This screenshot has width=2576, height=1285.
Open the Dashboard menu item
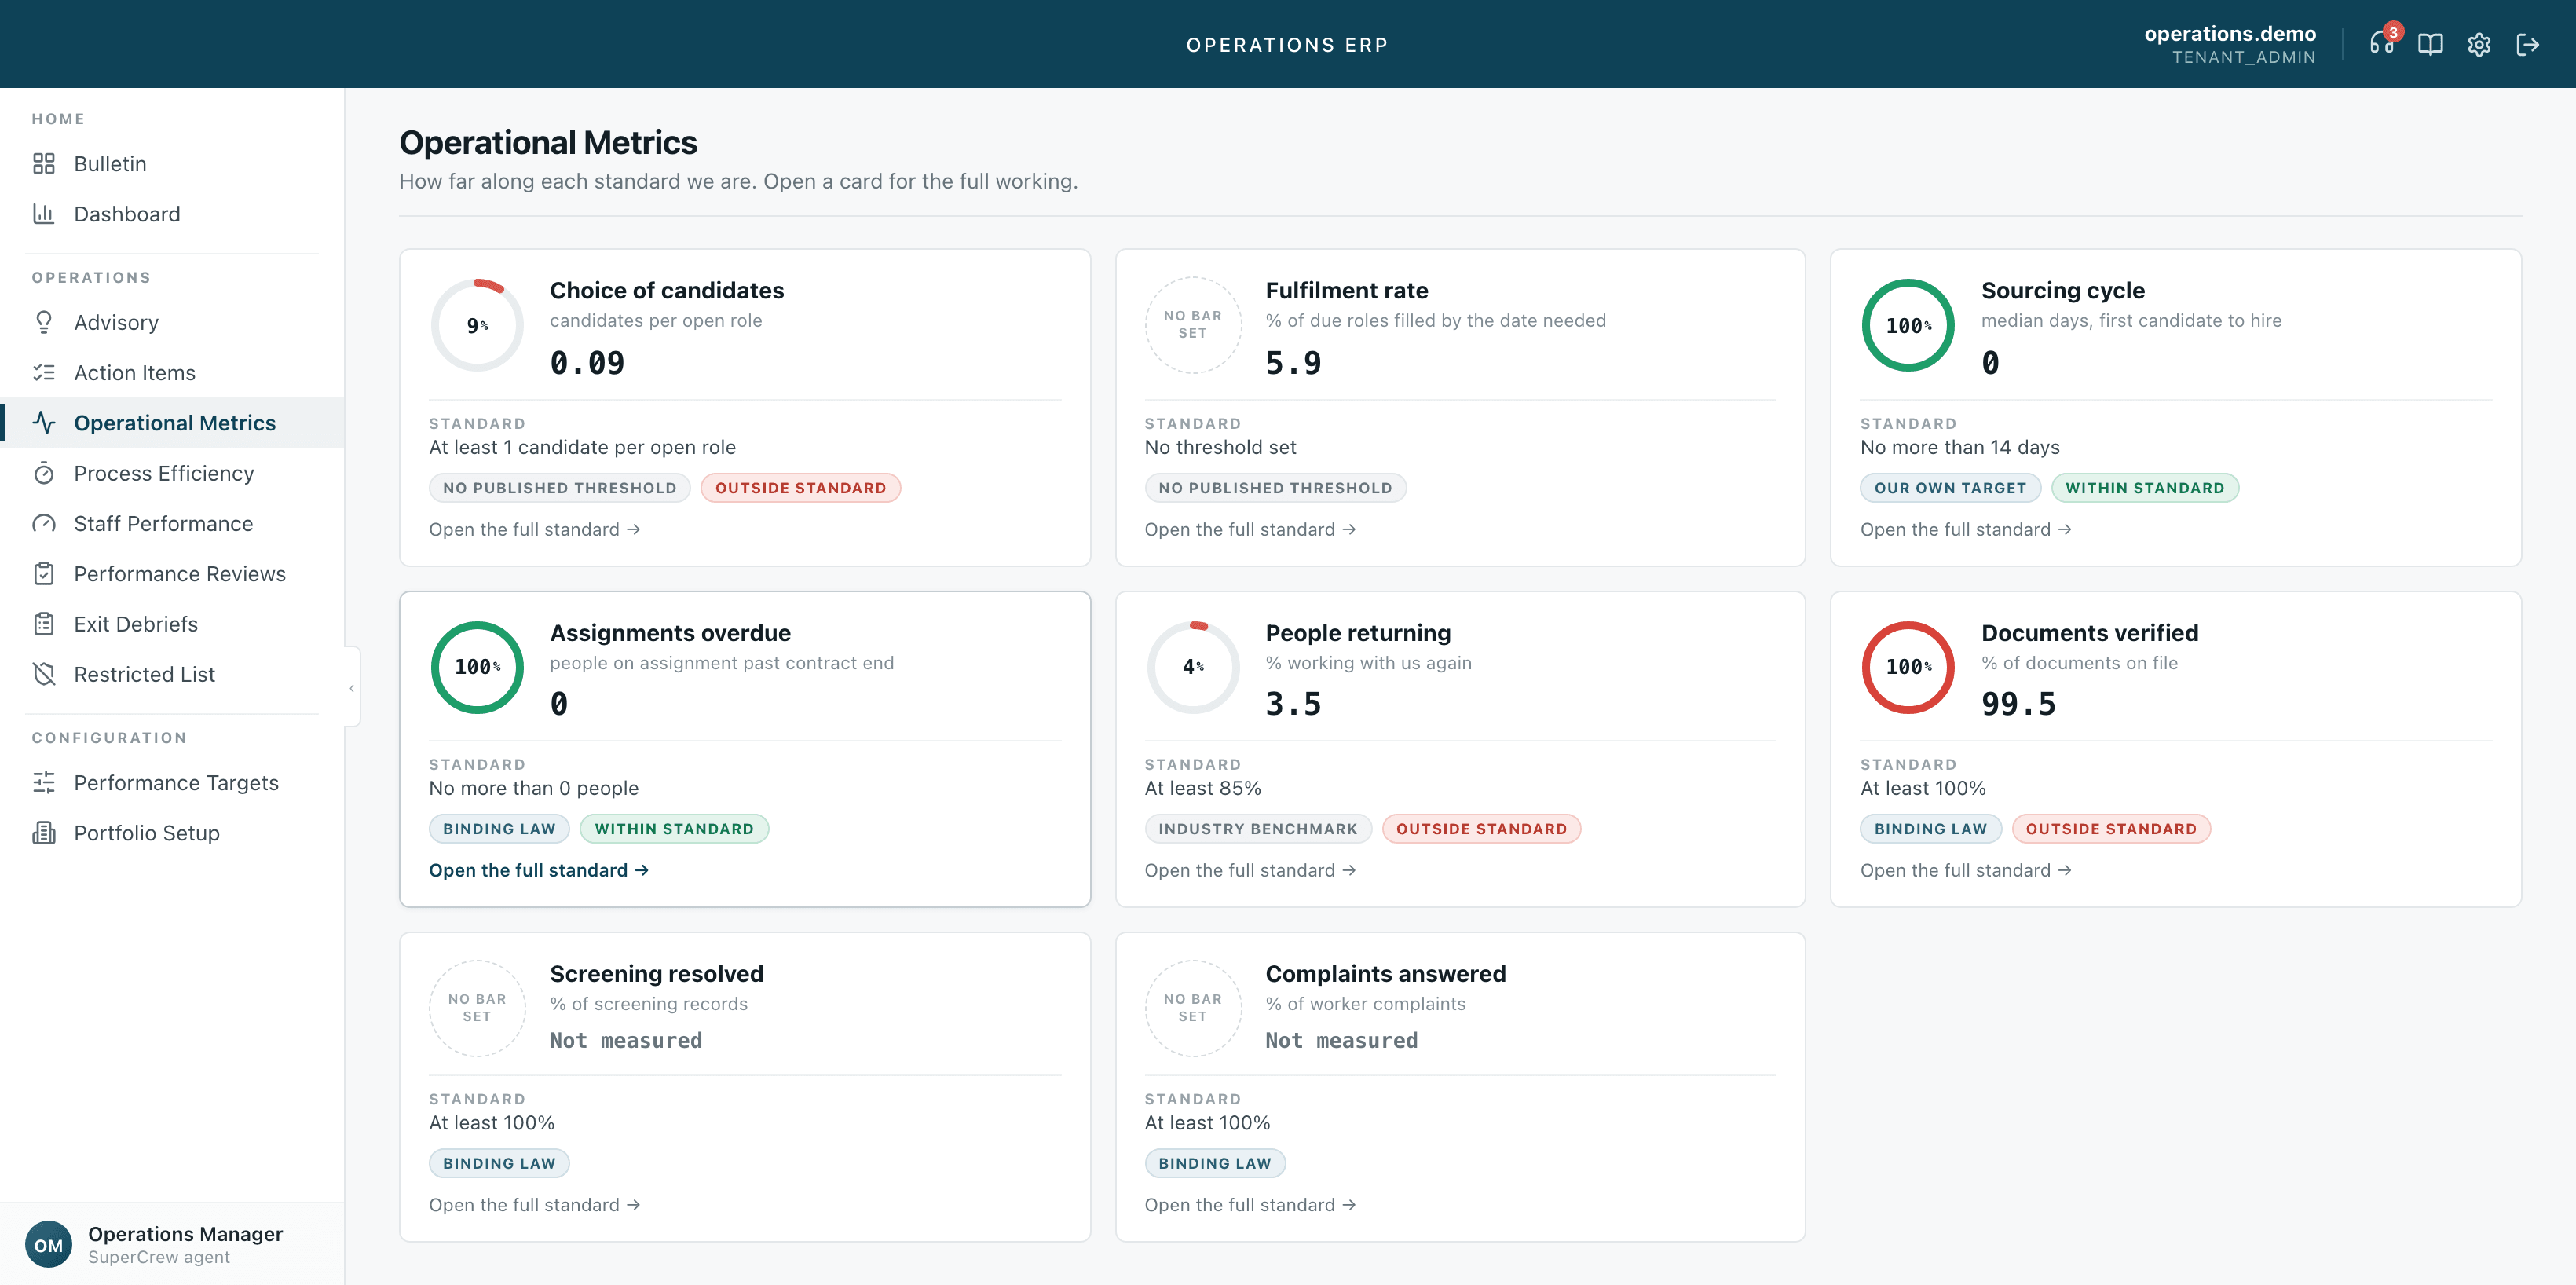click(172, 213)
